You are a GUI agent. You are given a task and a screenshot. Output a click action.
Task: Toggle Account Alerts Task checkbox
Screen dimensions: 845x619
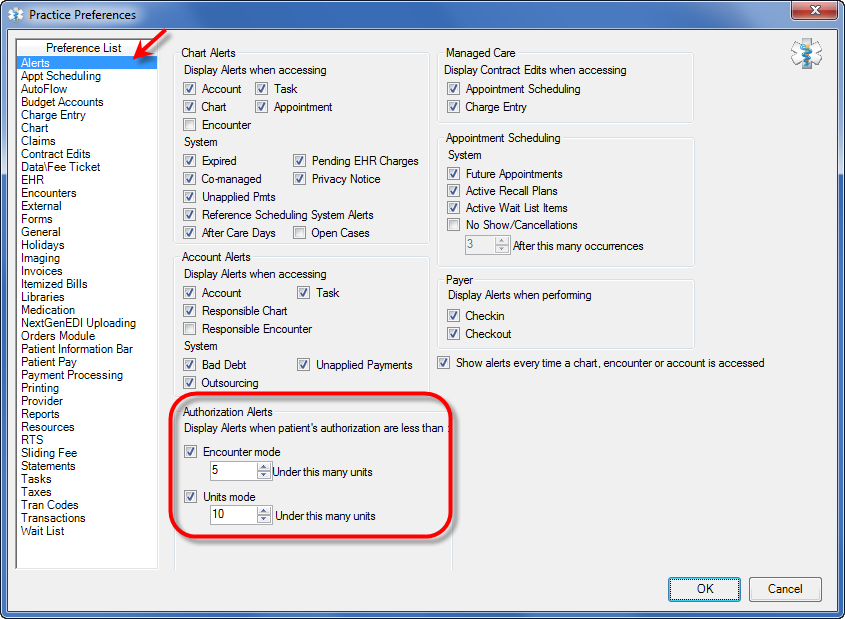[x=303, y=293]
